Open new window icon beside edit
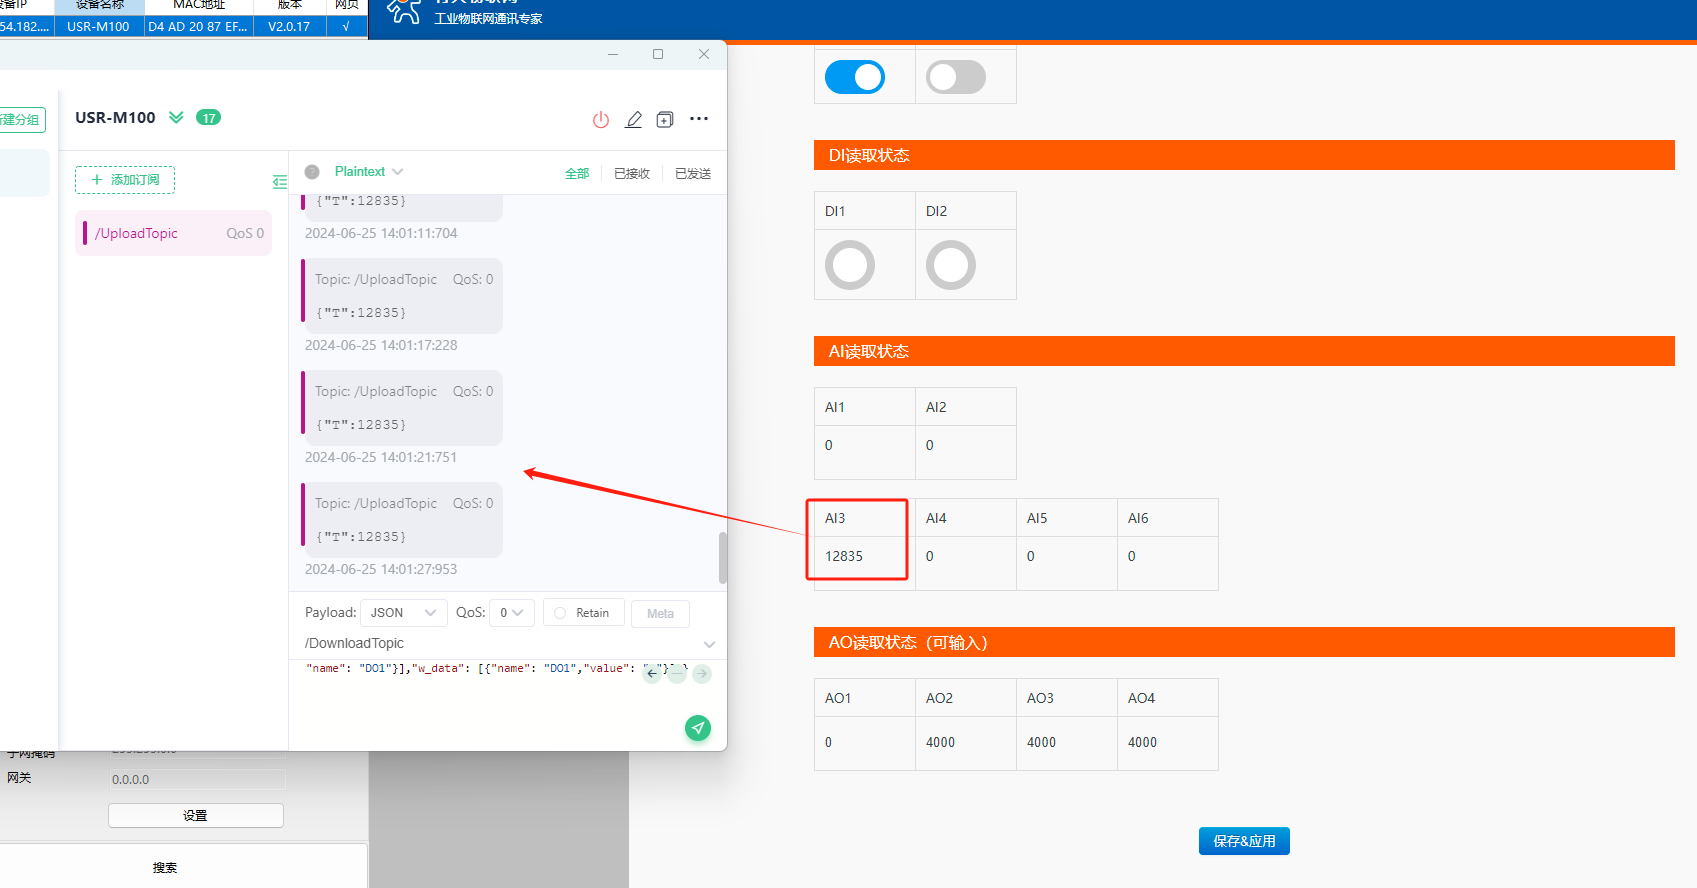The image size is (1697, 888). pos(665,120)
